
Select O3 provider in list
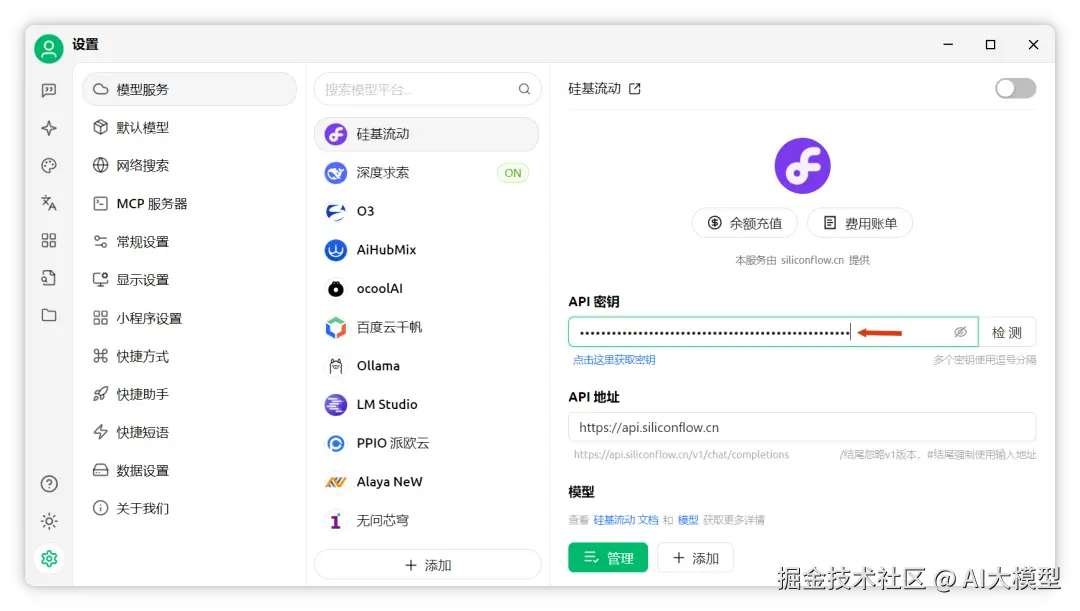click(426, 211)
